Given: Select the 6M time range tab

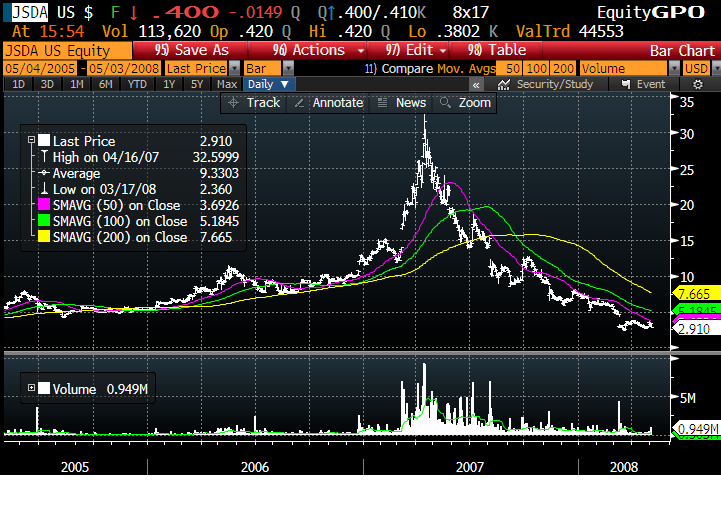Looking at the screenshot, I should [x=106, y=85].
